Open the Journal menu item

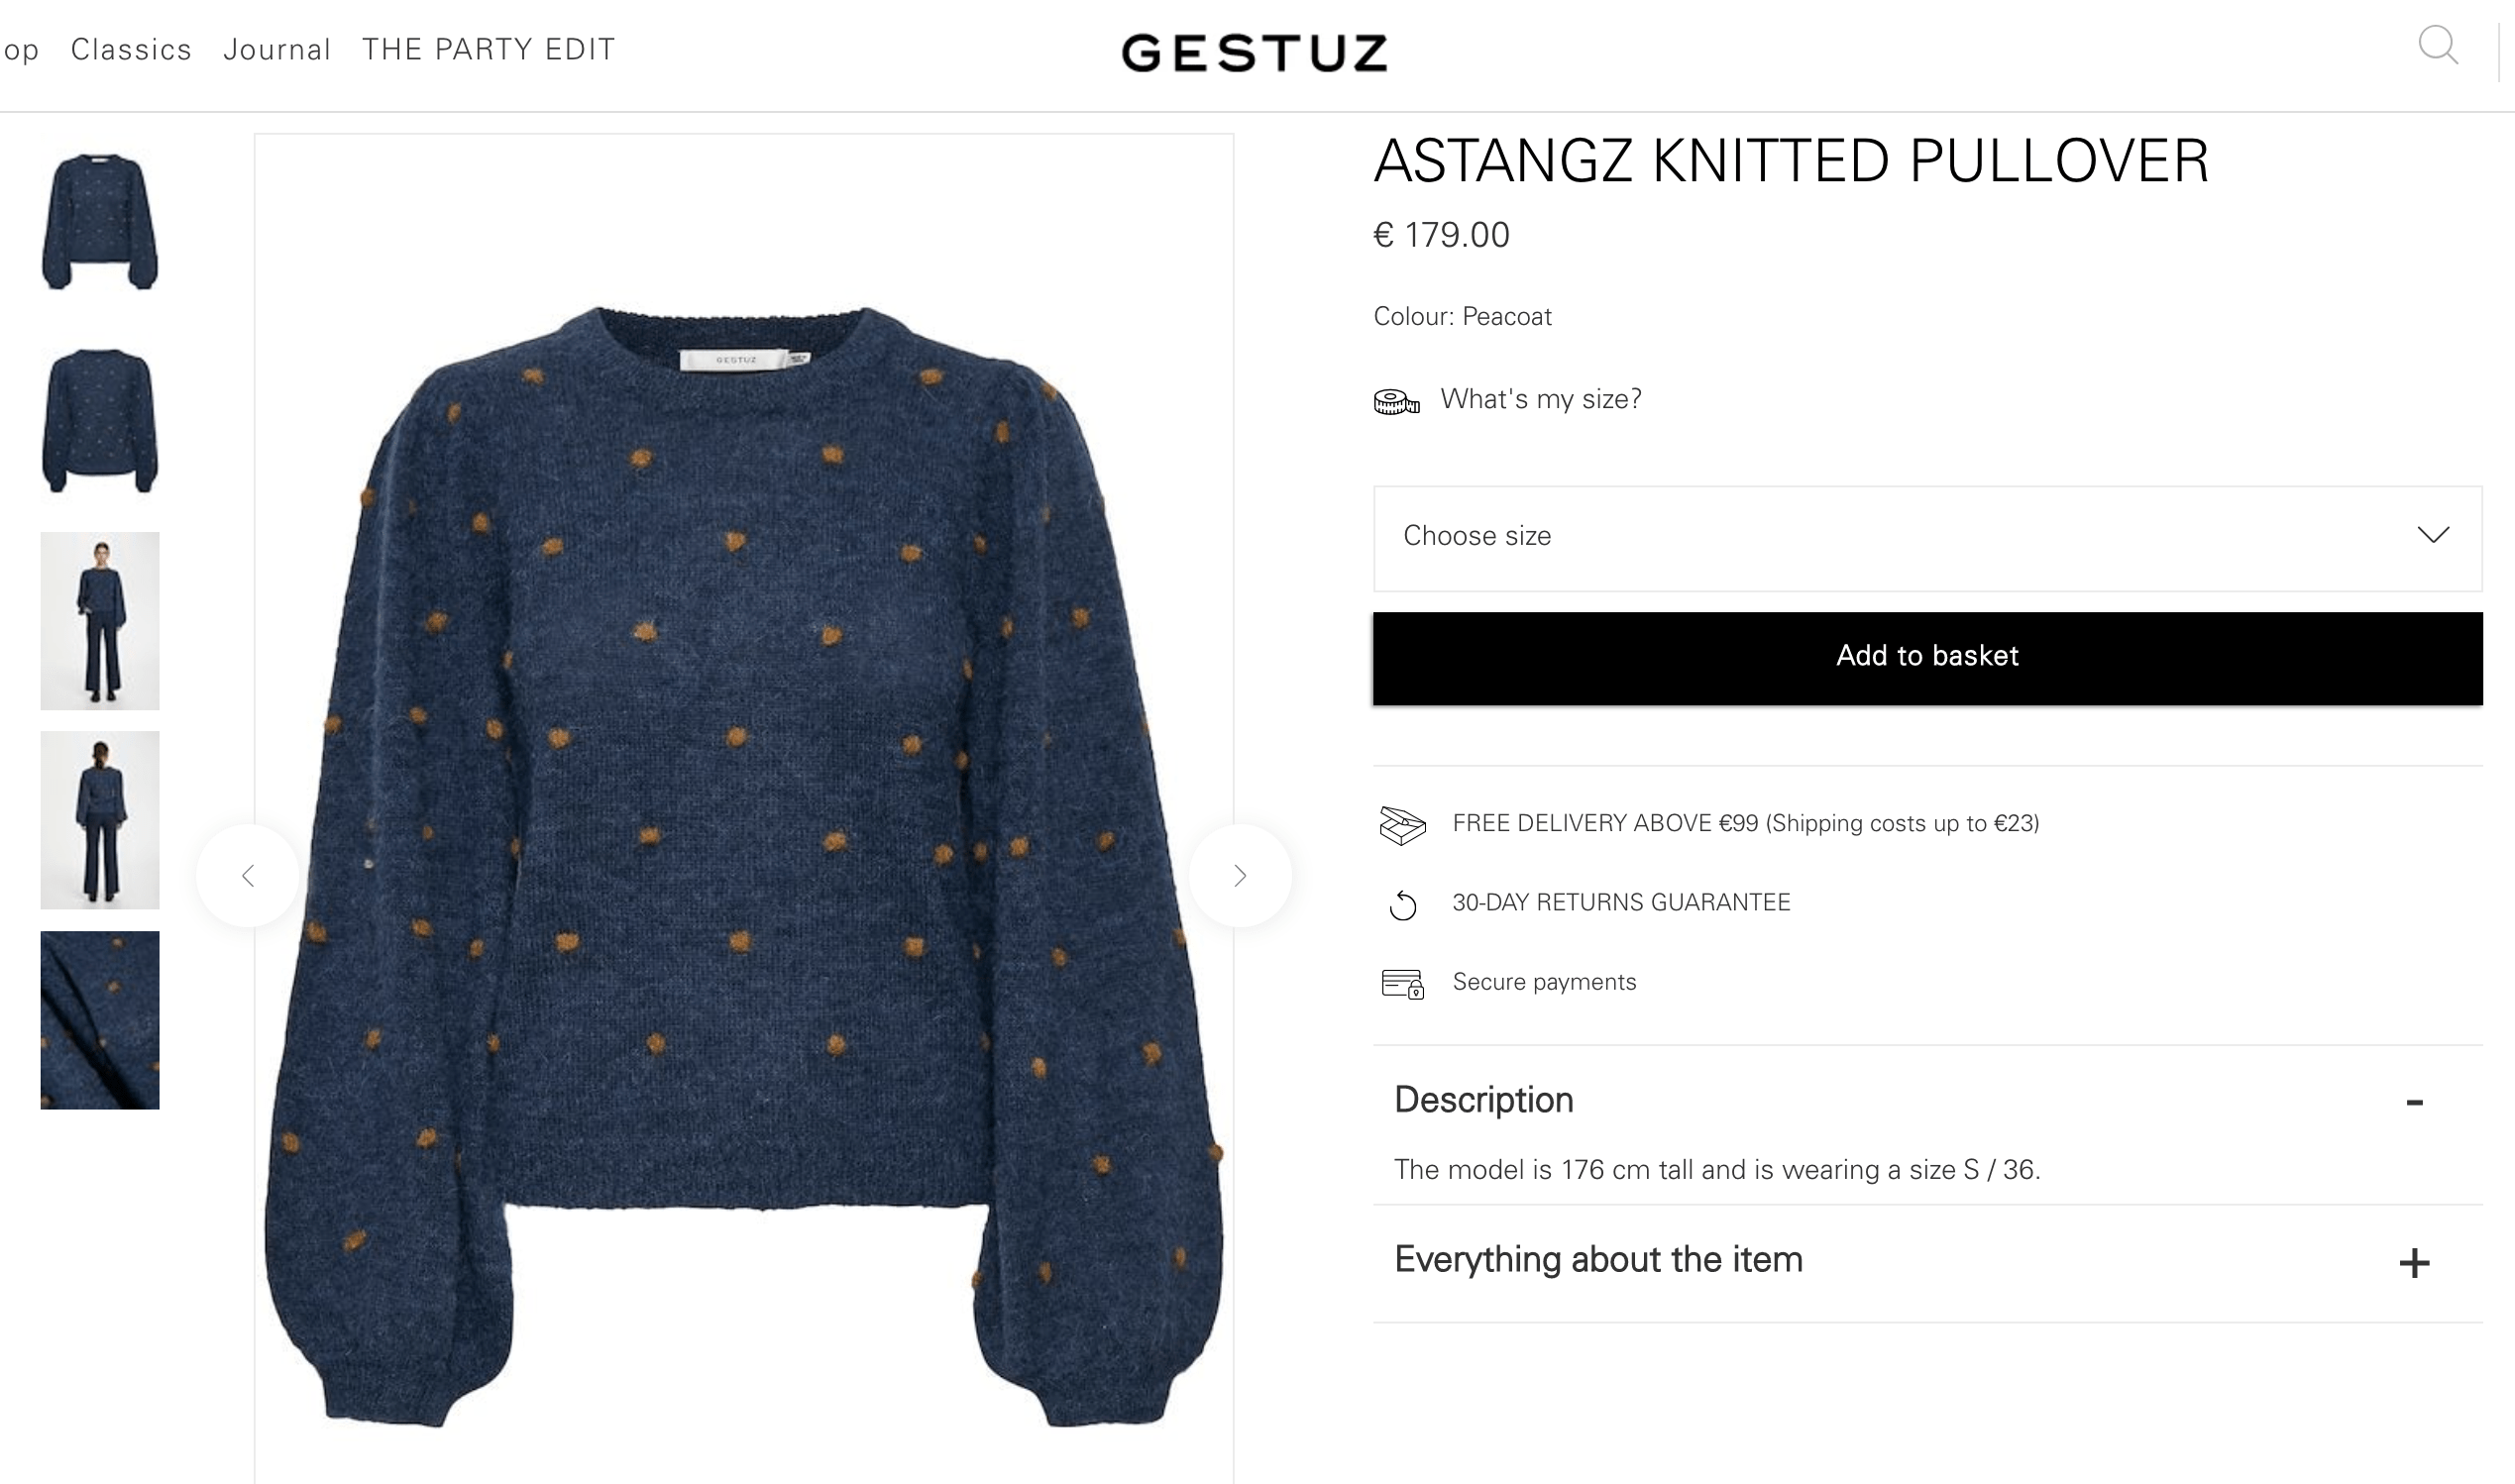tap(277, 50)
